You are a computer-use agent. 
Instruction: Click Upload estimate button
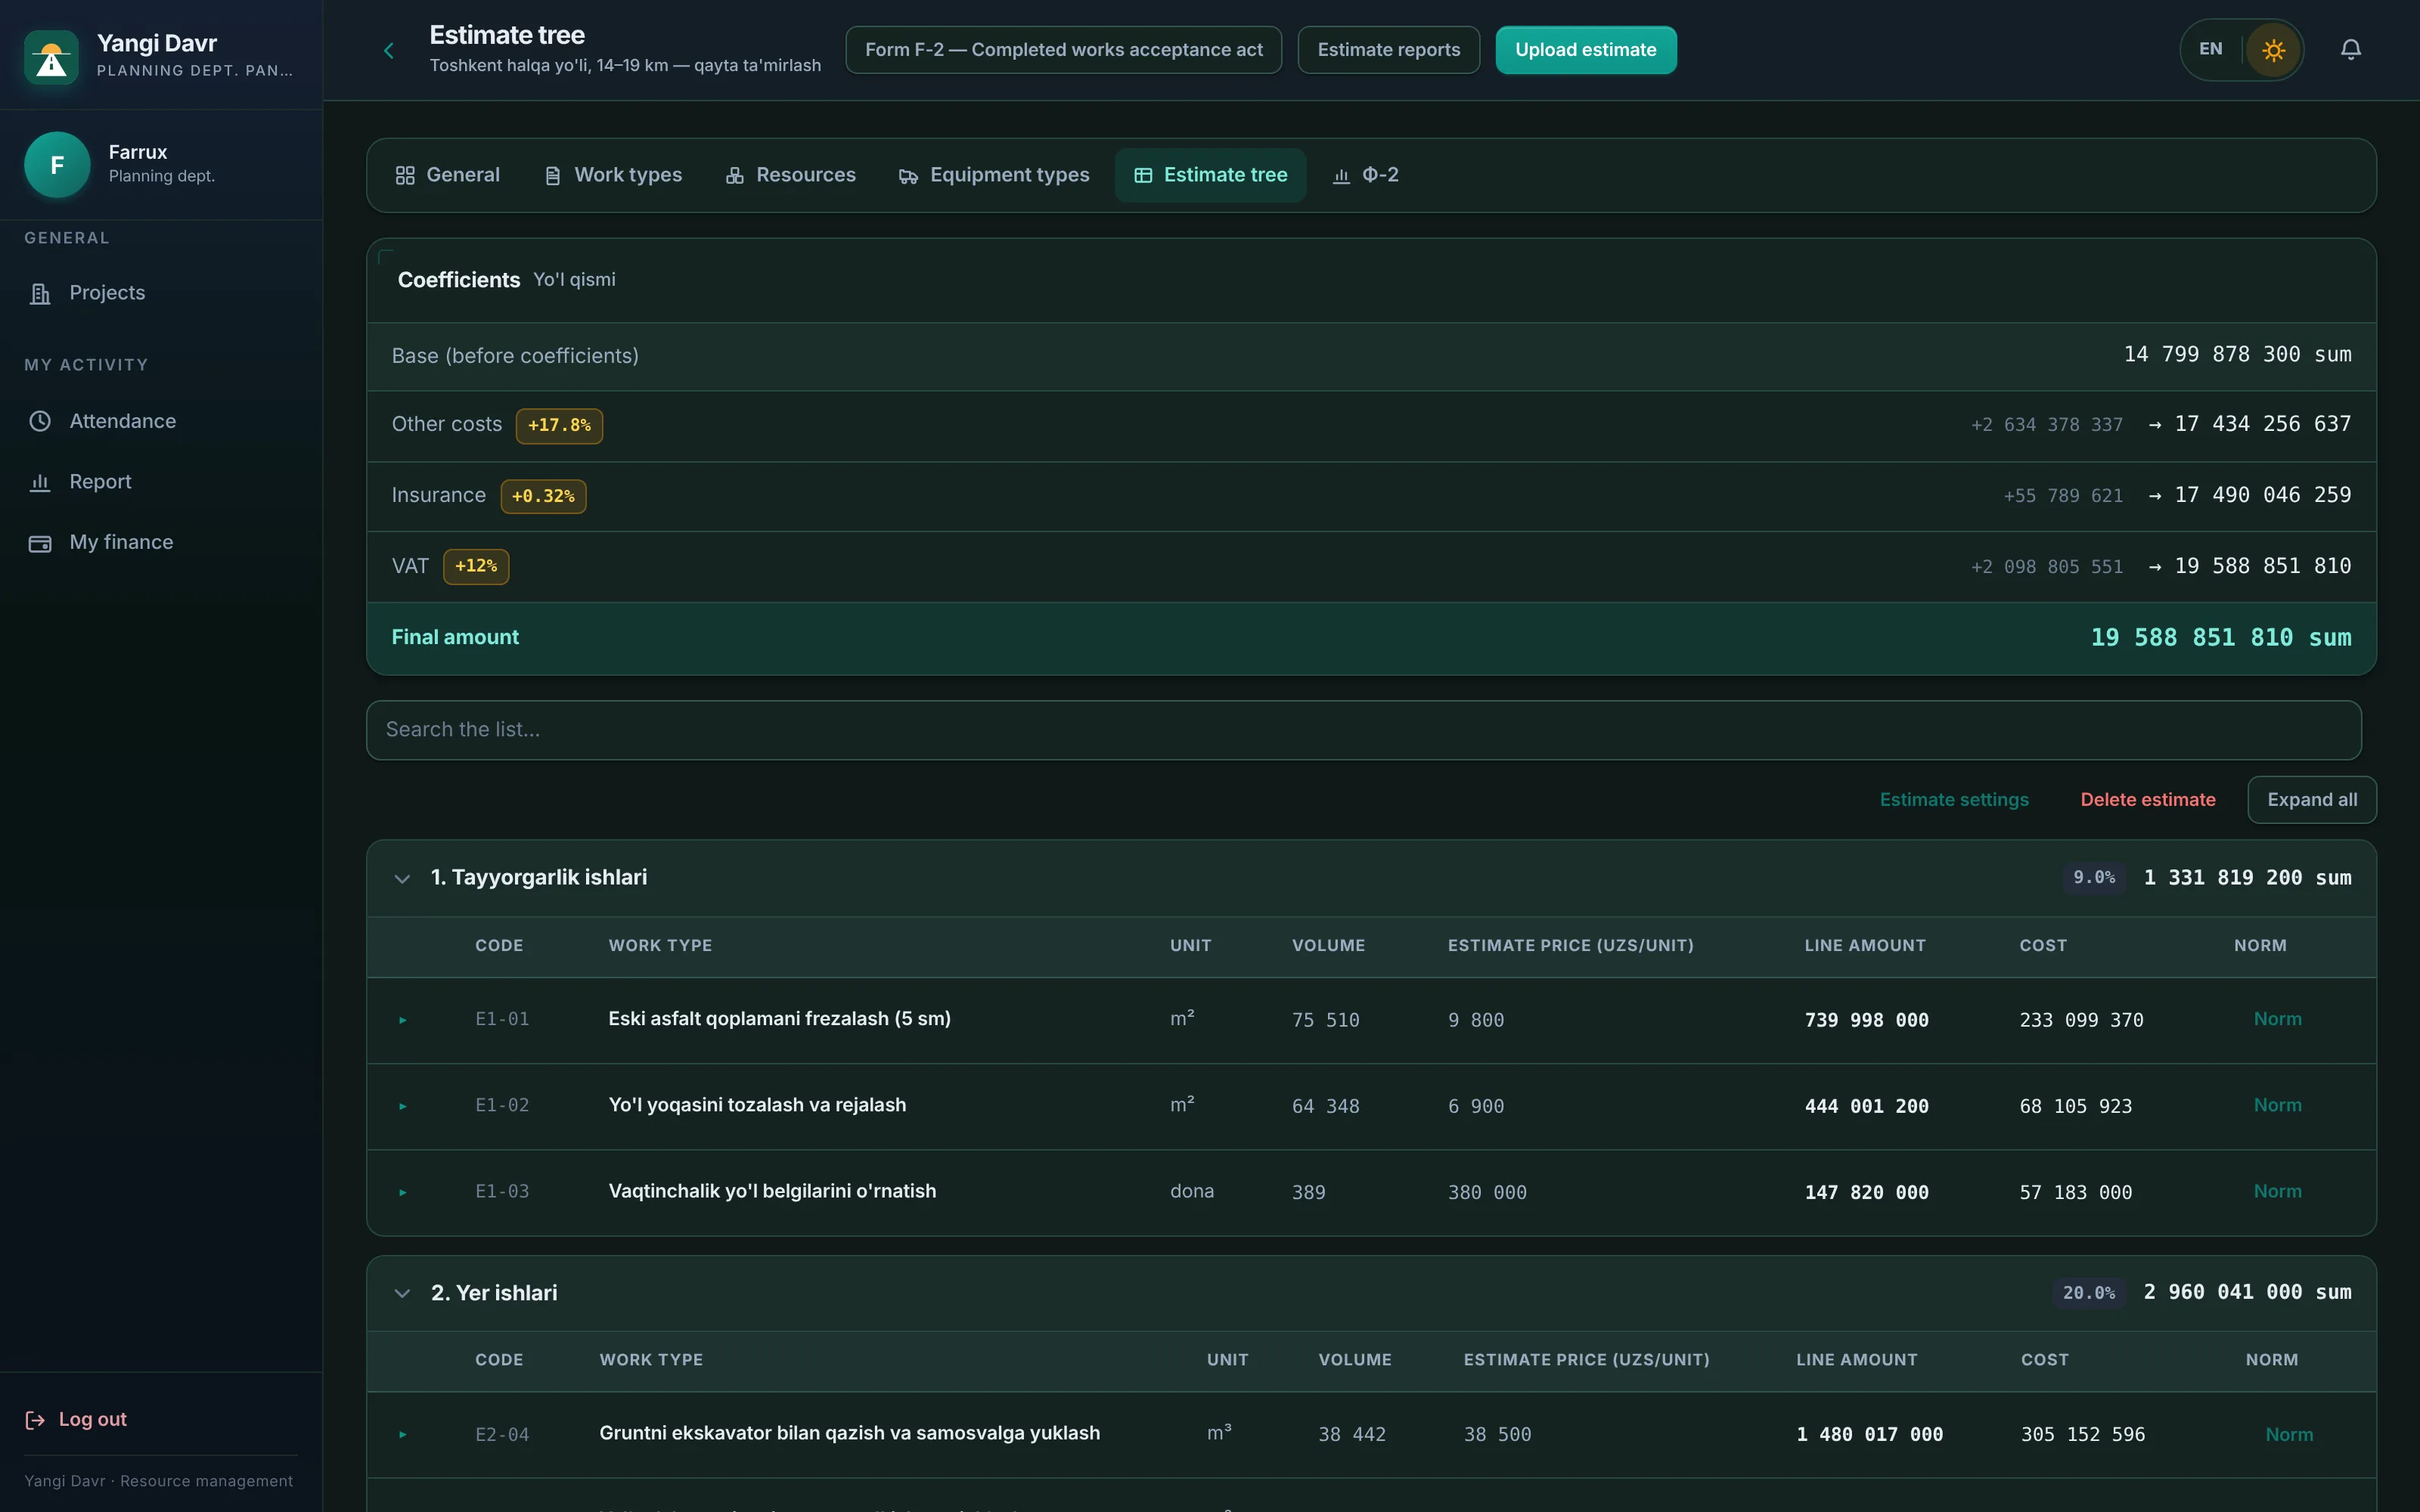point(1585,50)
